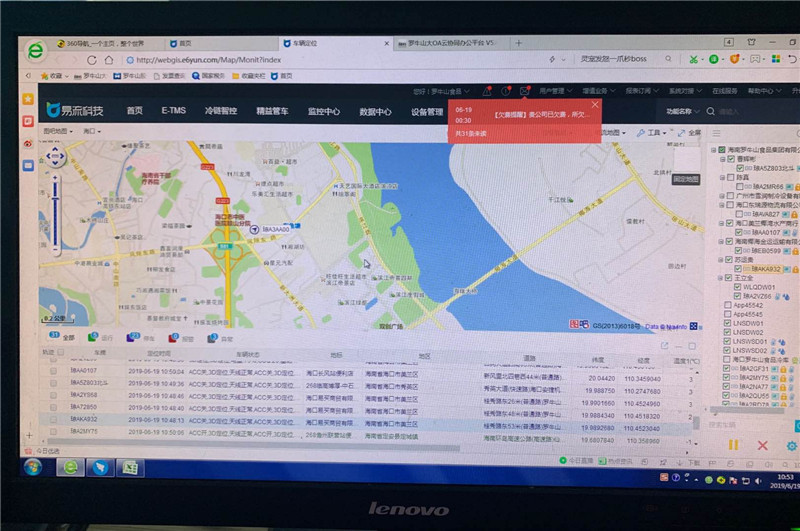
Task: Click the orange pause icon
Action: click(733, 444)
